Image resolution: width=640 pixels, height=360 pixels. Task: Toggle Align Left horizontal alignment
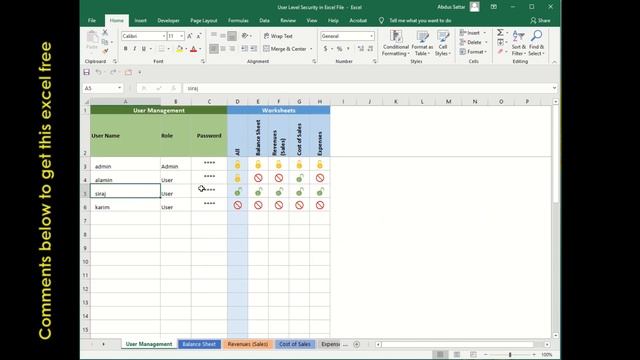point(214,49)
